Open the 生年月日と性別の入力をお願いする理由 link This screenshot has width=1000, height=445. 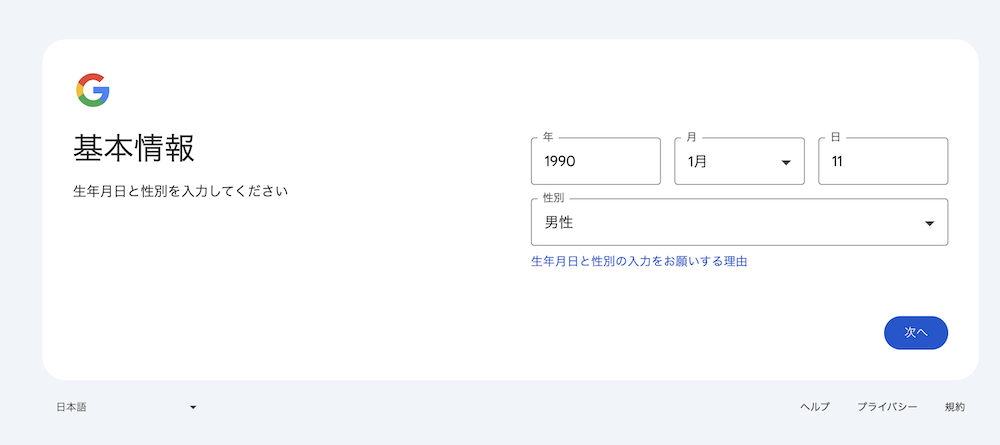639,261
